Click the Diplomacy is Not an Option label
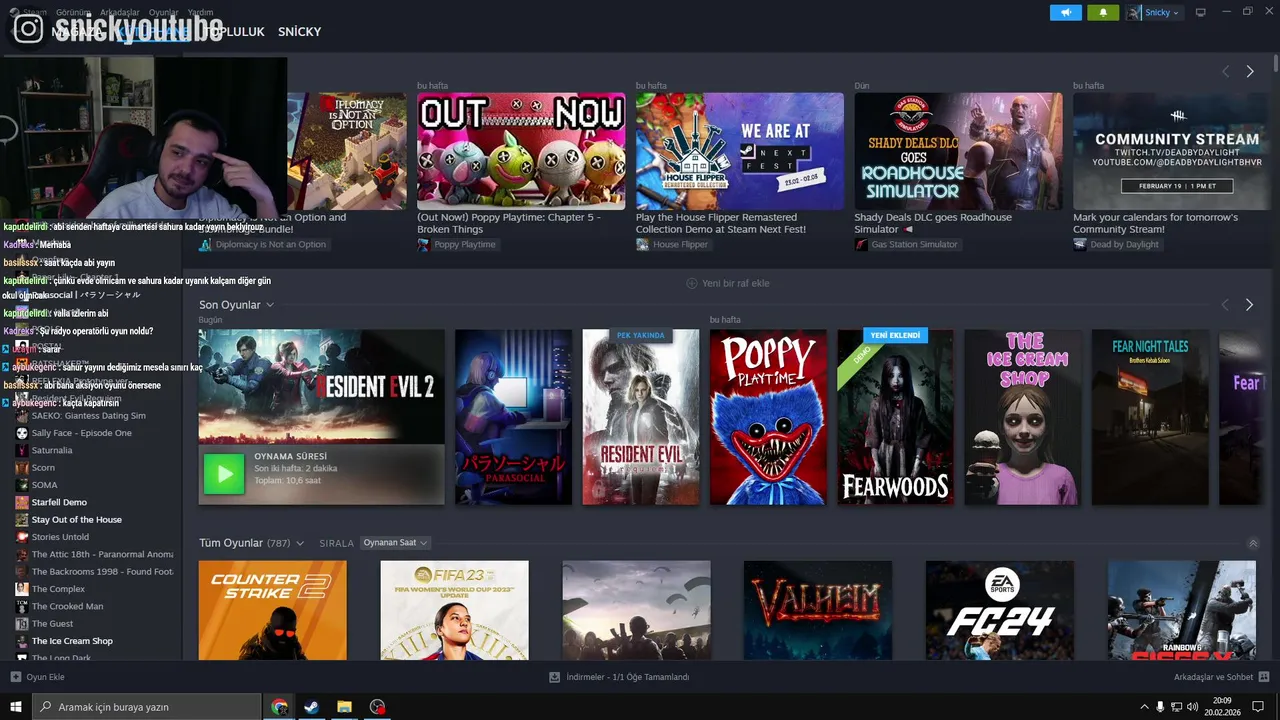This screenshot has width=1280, height=720. pos(263,244)
